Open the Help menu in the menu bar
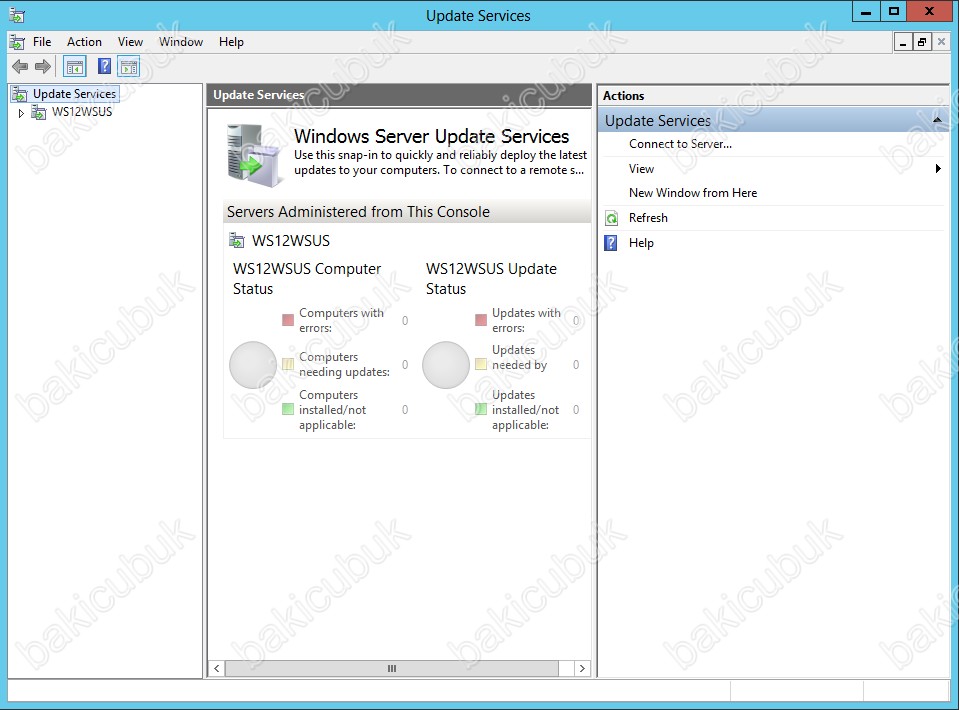Screen dimensions: 959x710 pos(231,42)
